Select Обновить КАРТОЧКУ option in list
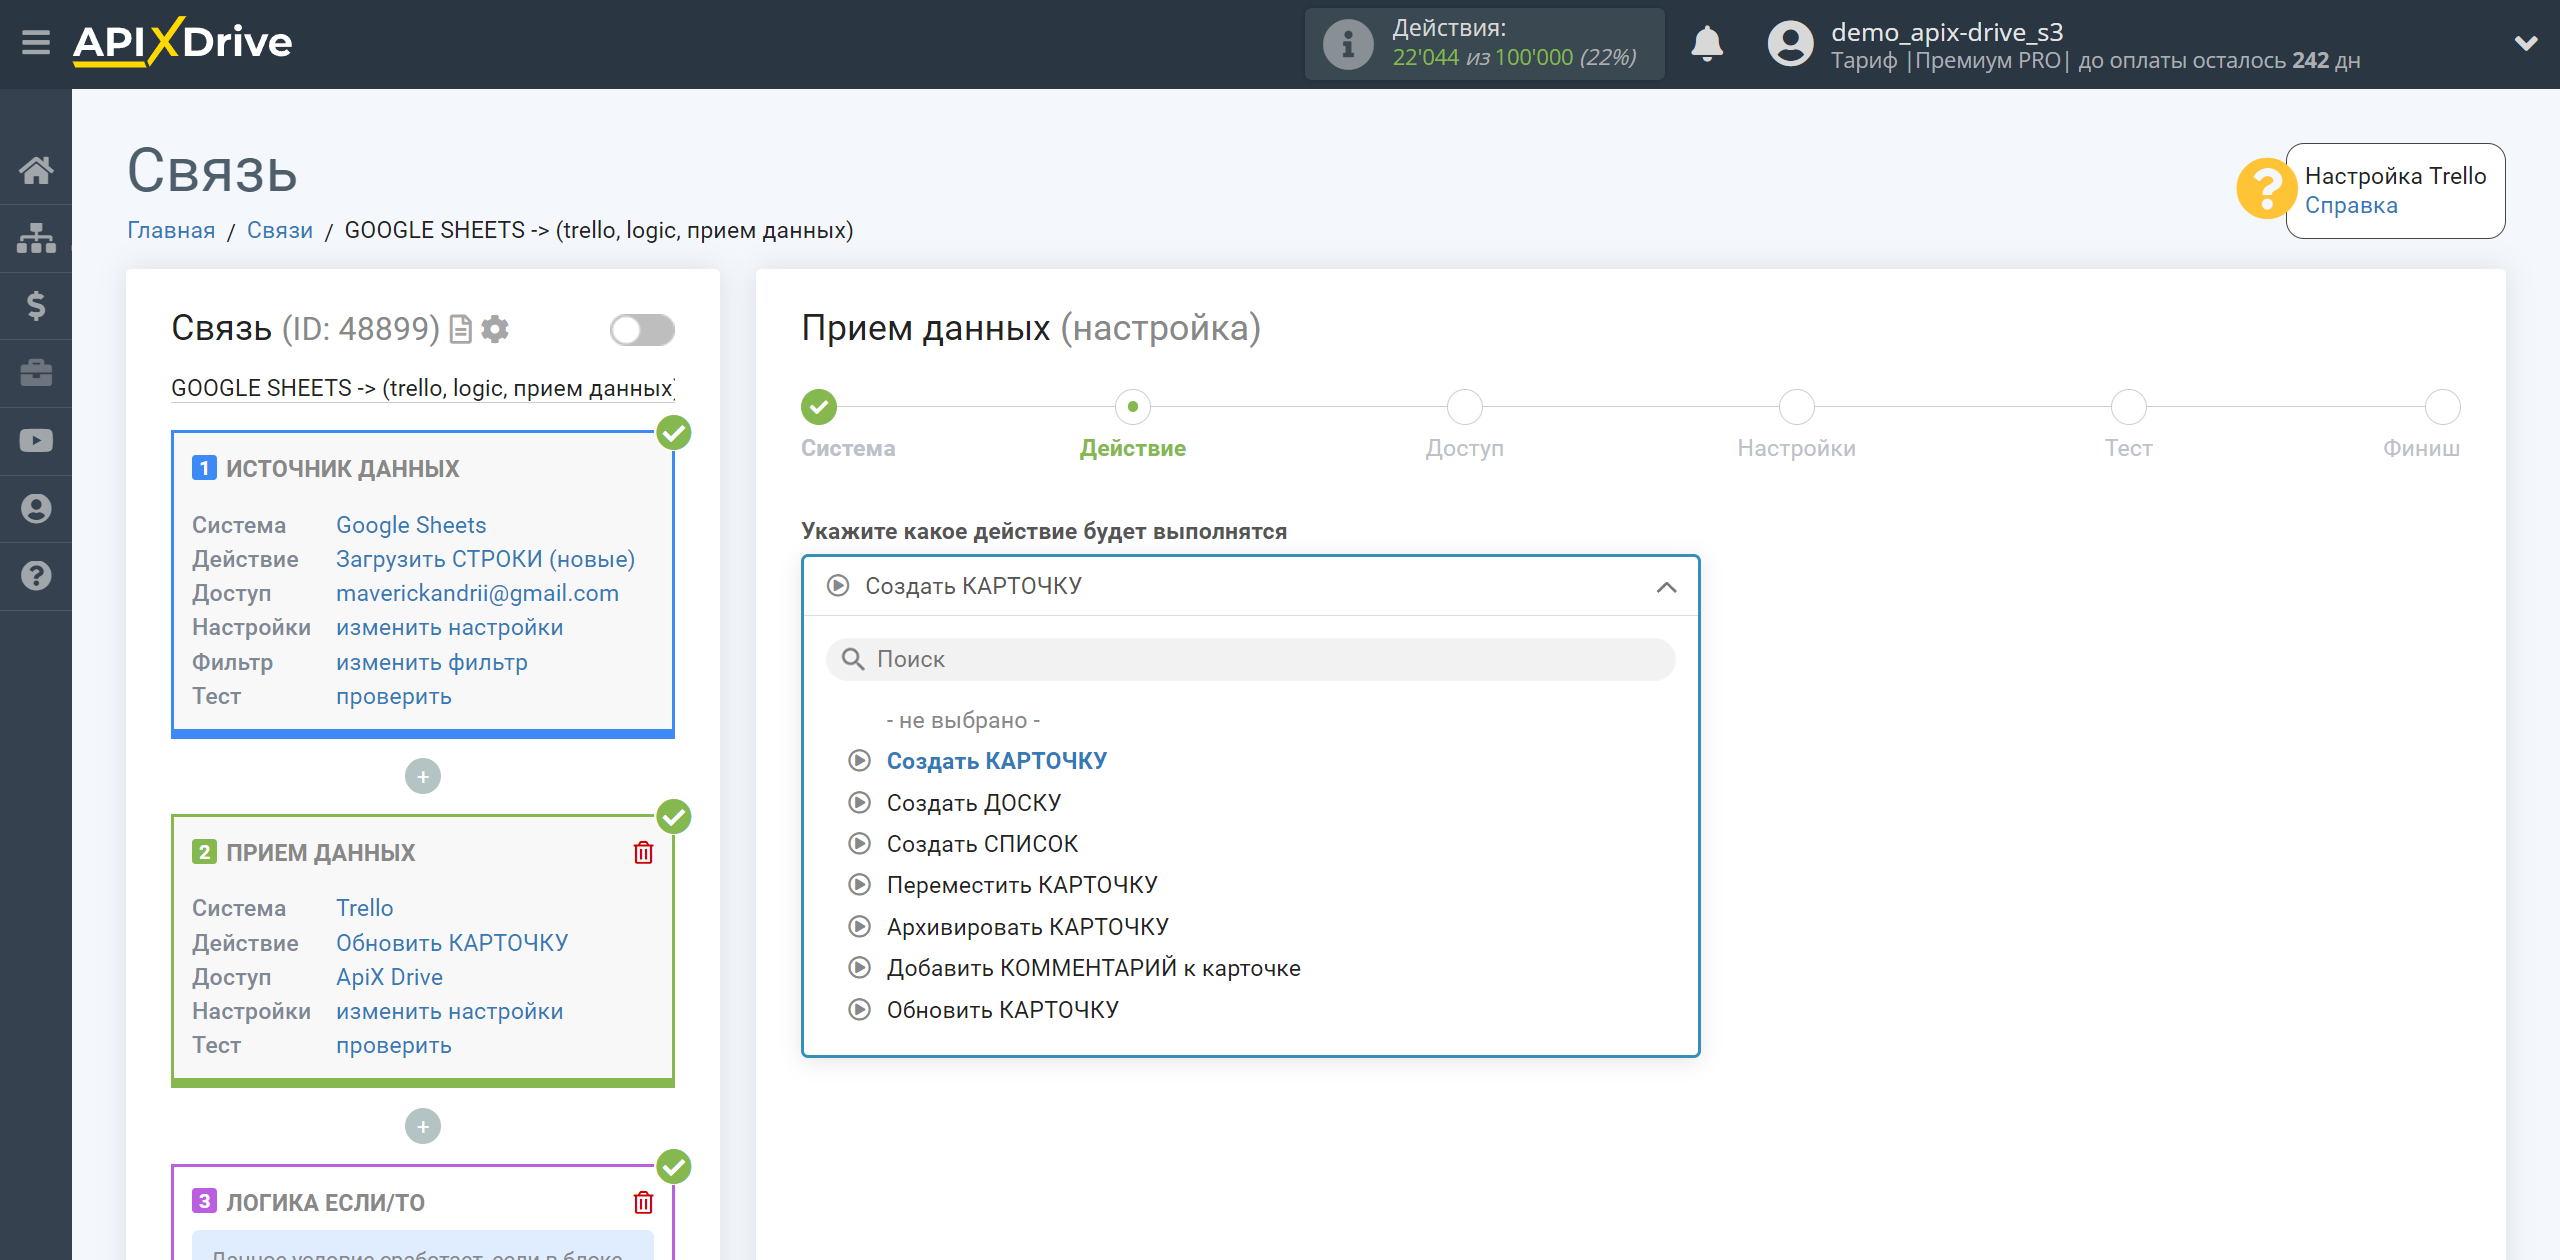Screen dimensions: 2560x1260 pos(1002,1010)
